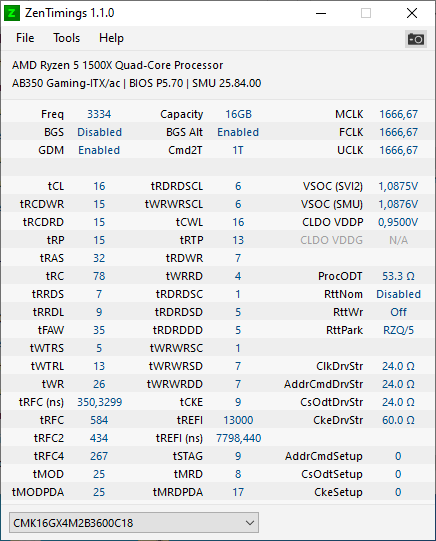Click the VSOC (SVI2) voltage reading
The width and height of the screenshot is (436, 541).
point(398,186)
